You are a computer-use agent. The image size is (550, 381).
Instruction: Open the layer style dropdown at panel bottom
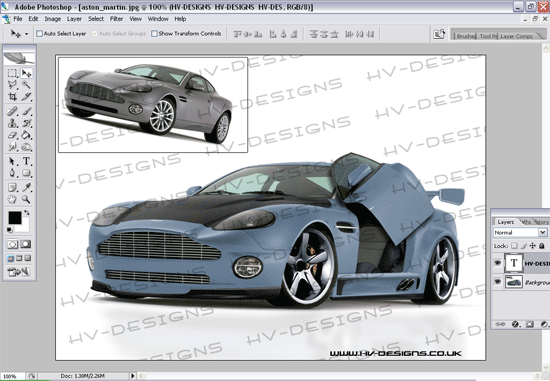pos(515,325)
